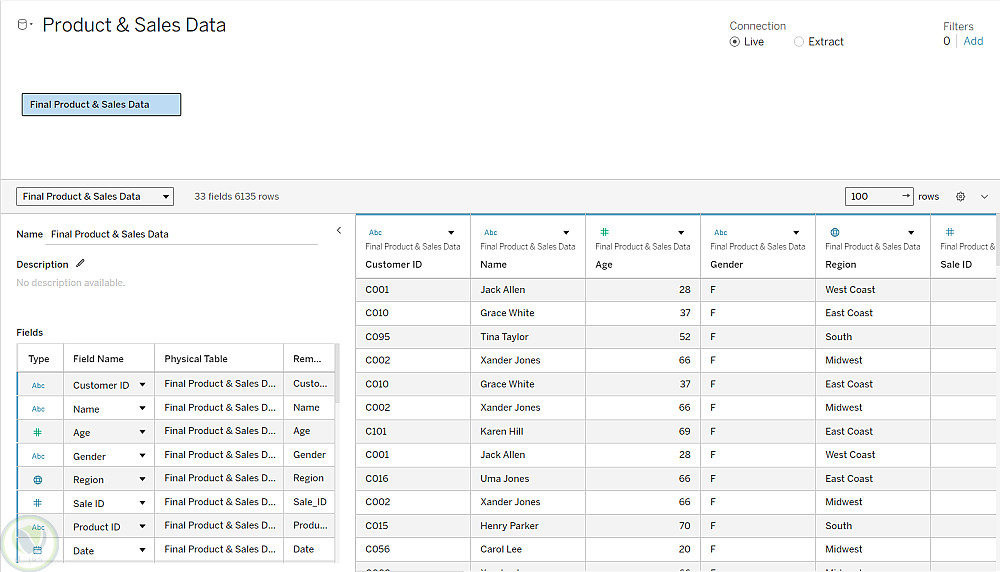1000x572 pixels.
Task: Open Gender column dropdown menu
Action: pos(796,233)
